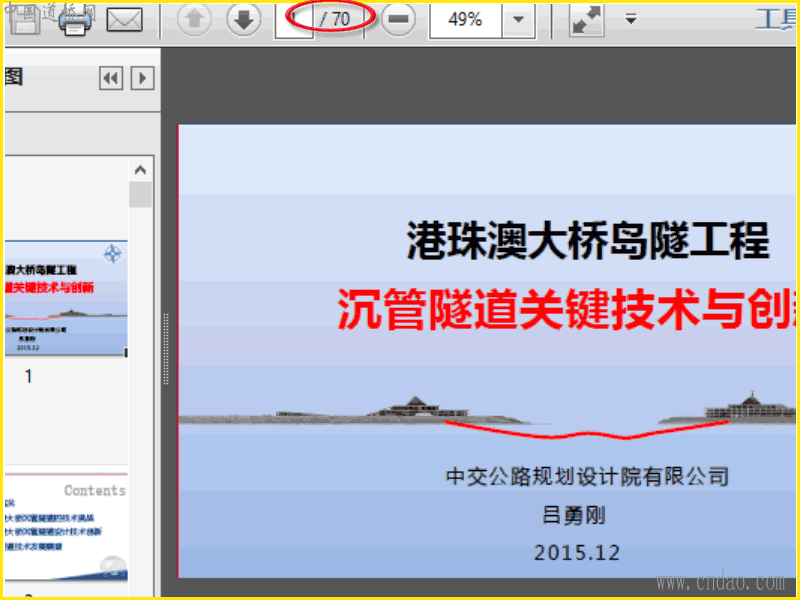Viewport: 800px width, 600px height.
Task: Print the document with the printer icon
Action: (x=76, y=21)
